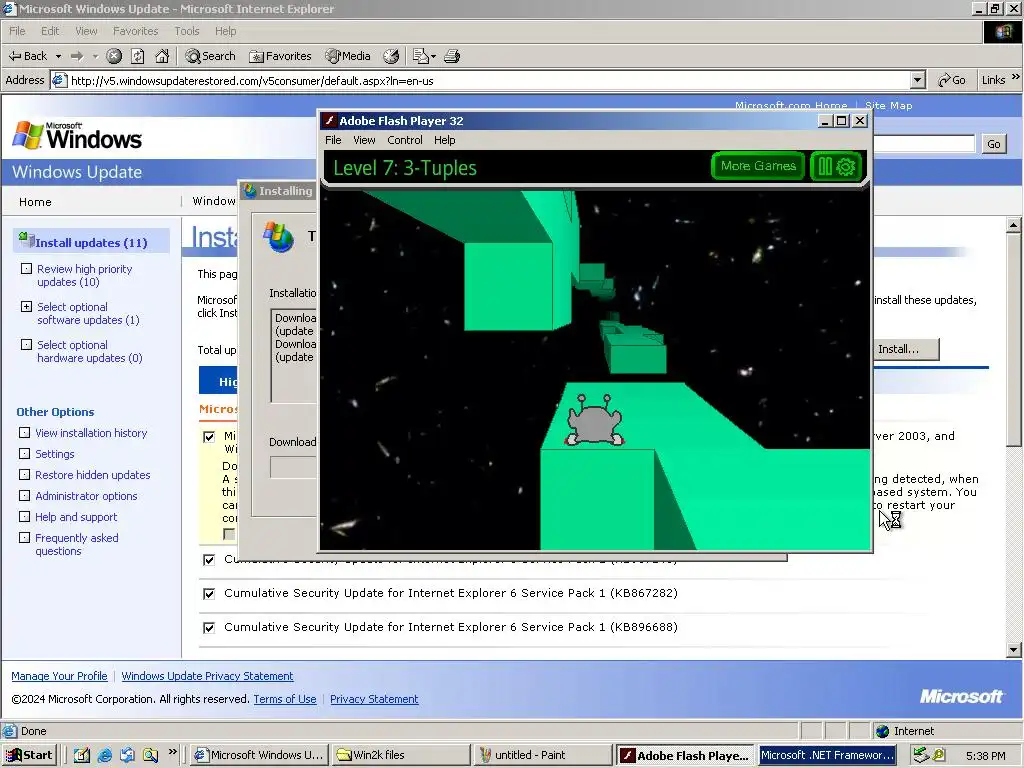Open the History toolbar icon
Image resolution: width=1024 pixels, height=768 pixels.
point(391,56)
